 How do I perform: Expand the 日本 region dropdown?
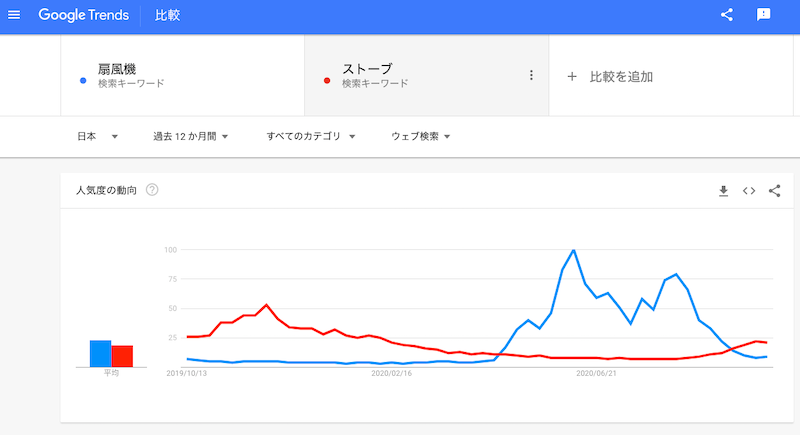[x=97, y=136]
